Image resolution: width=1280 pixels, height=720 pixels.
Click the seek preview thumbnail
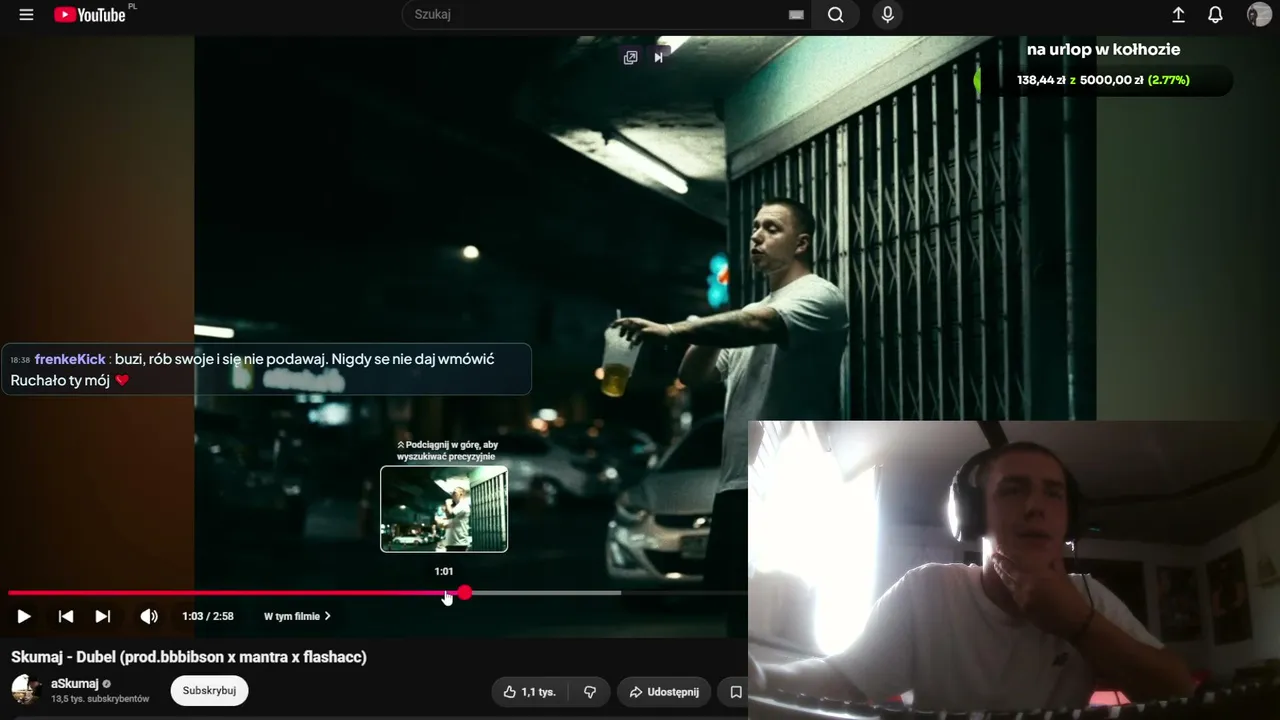point(444,509)
